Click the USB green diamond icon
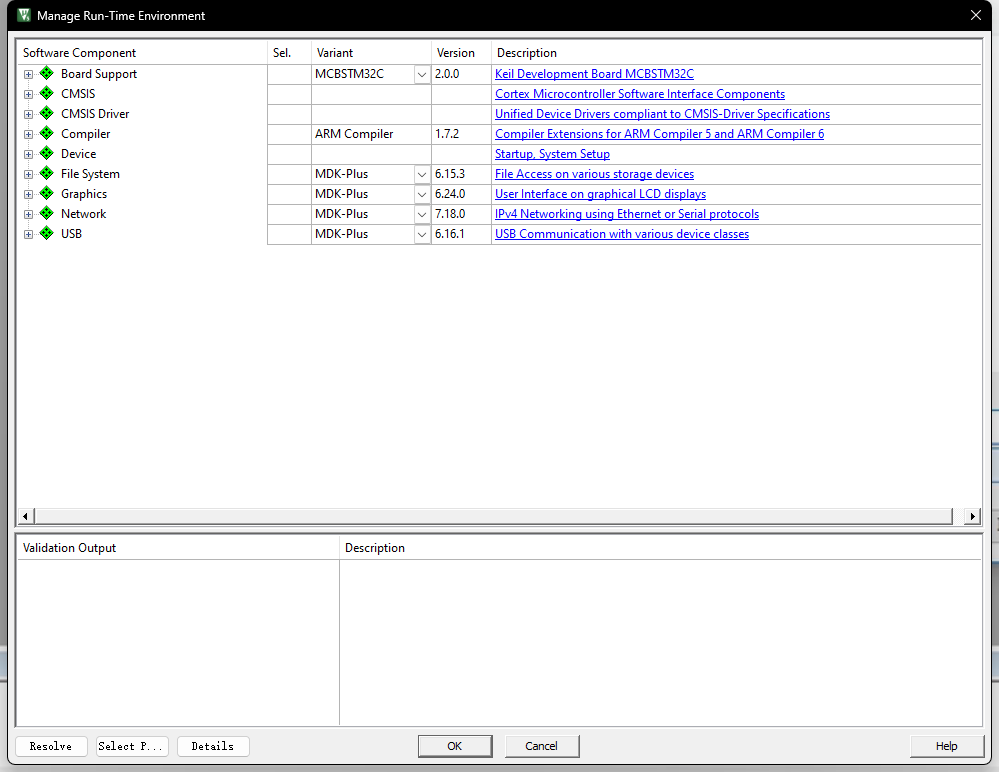Viewport: 999px width, 772px height. [47, 234]
